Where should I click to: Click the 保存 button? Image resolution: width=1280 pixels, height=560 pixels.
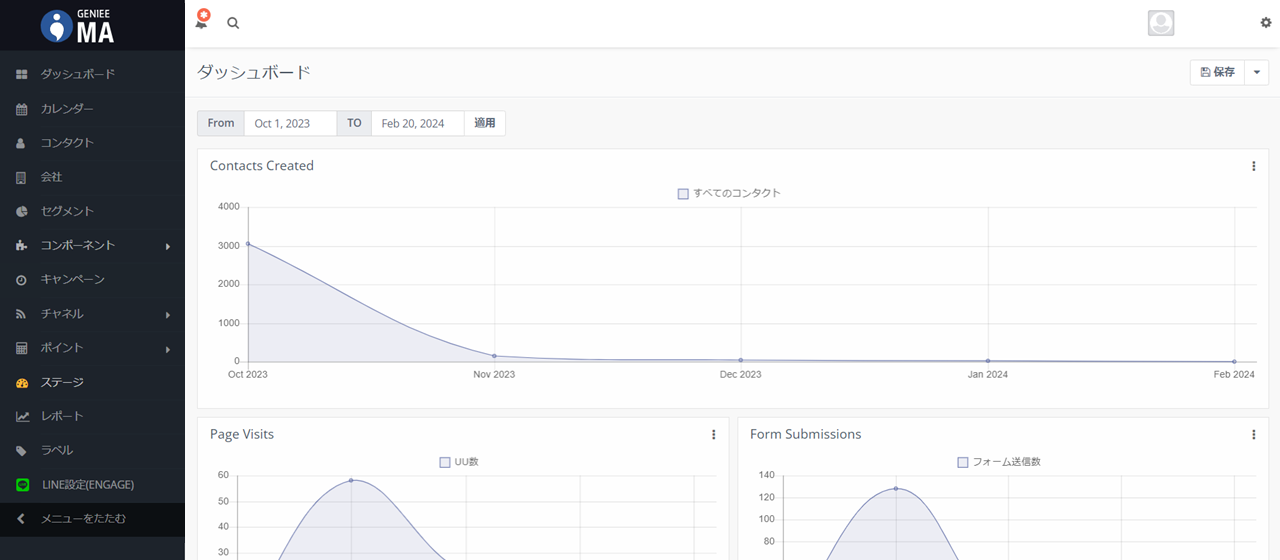pos(1217,72)
